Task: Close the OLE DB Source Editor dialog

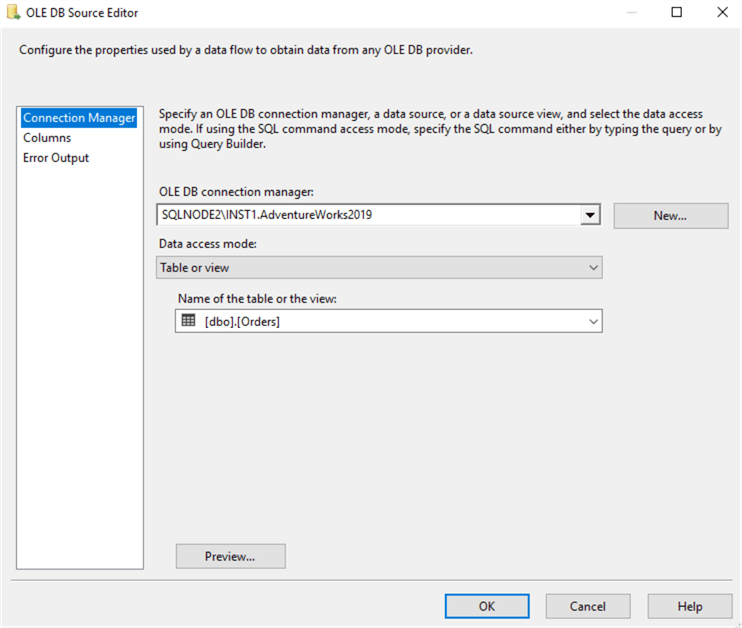Action: click(722, 13)
